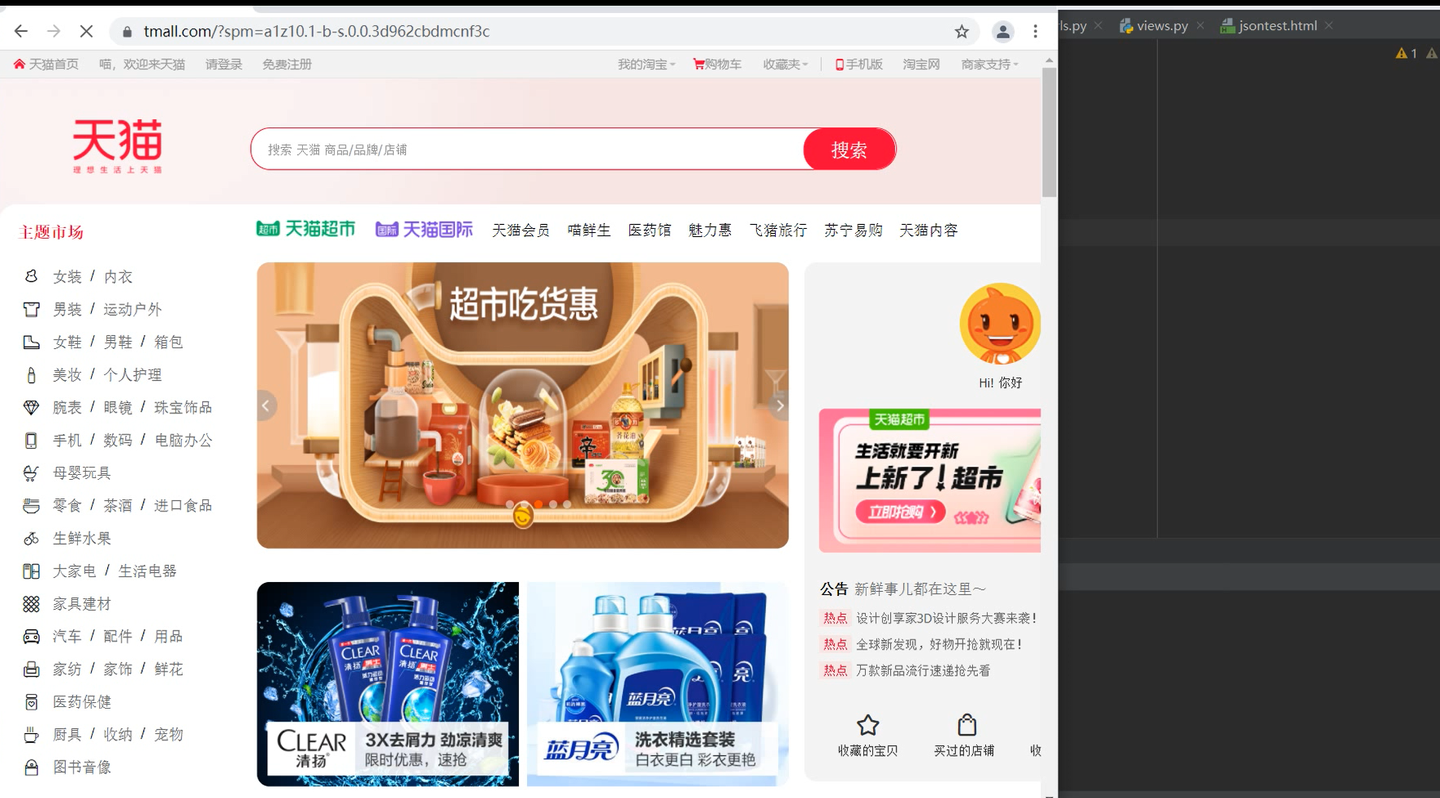The image size is (1440, 798).
Task: Click the browser address bar URL
Action: (x=317, y=31)
